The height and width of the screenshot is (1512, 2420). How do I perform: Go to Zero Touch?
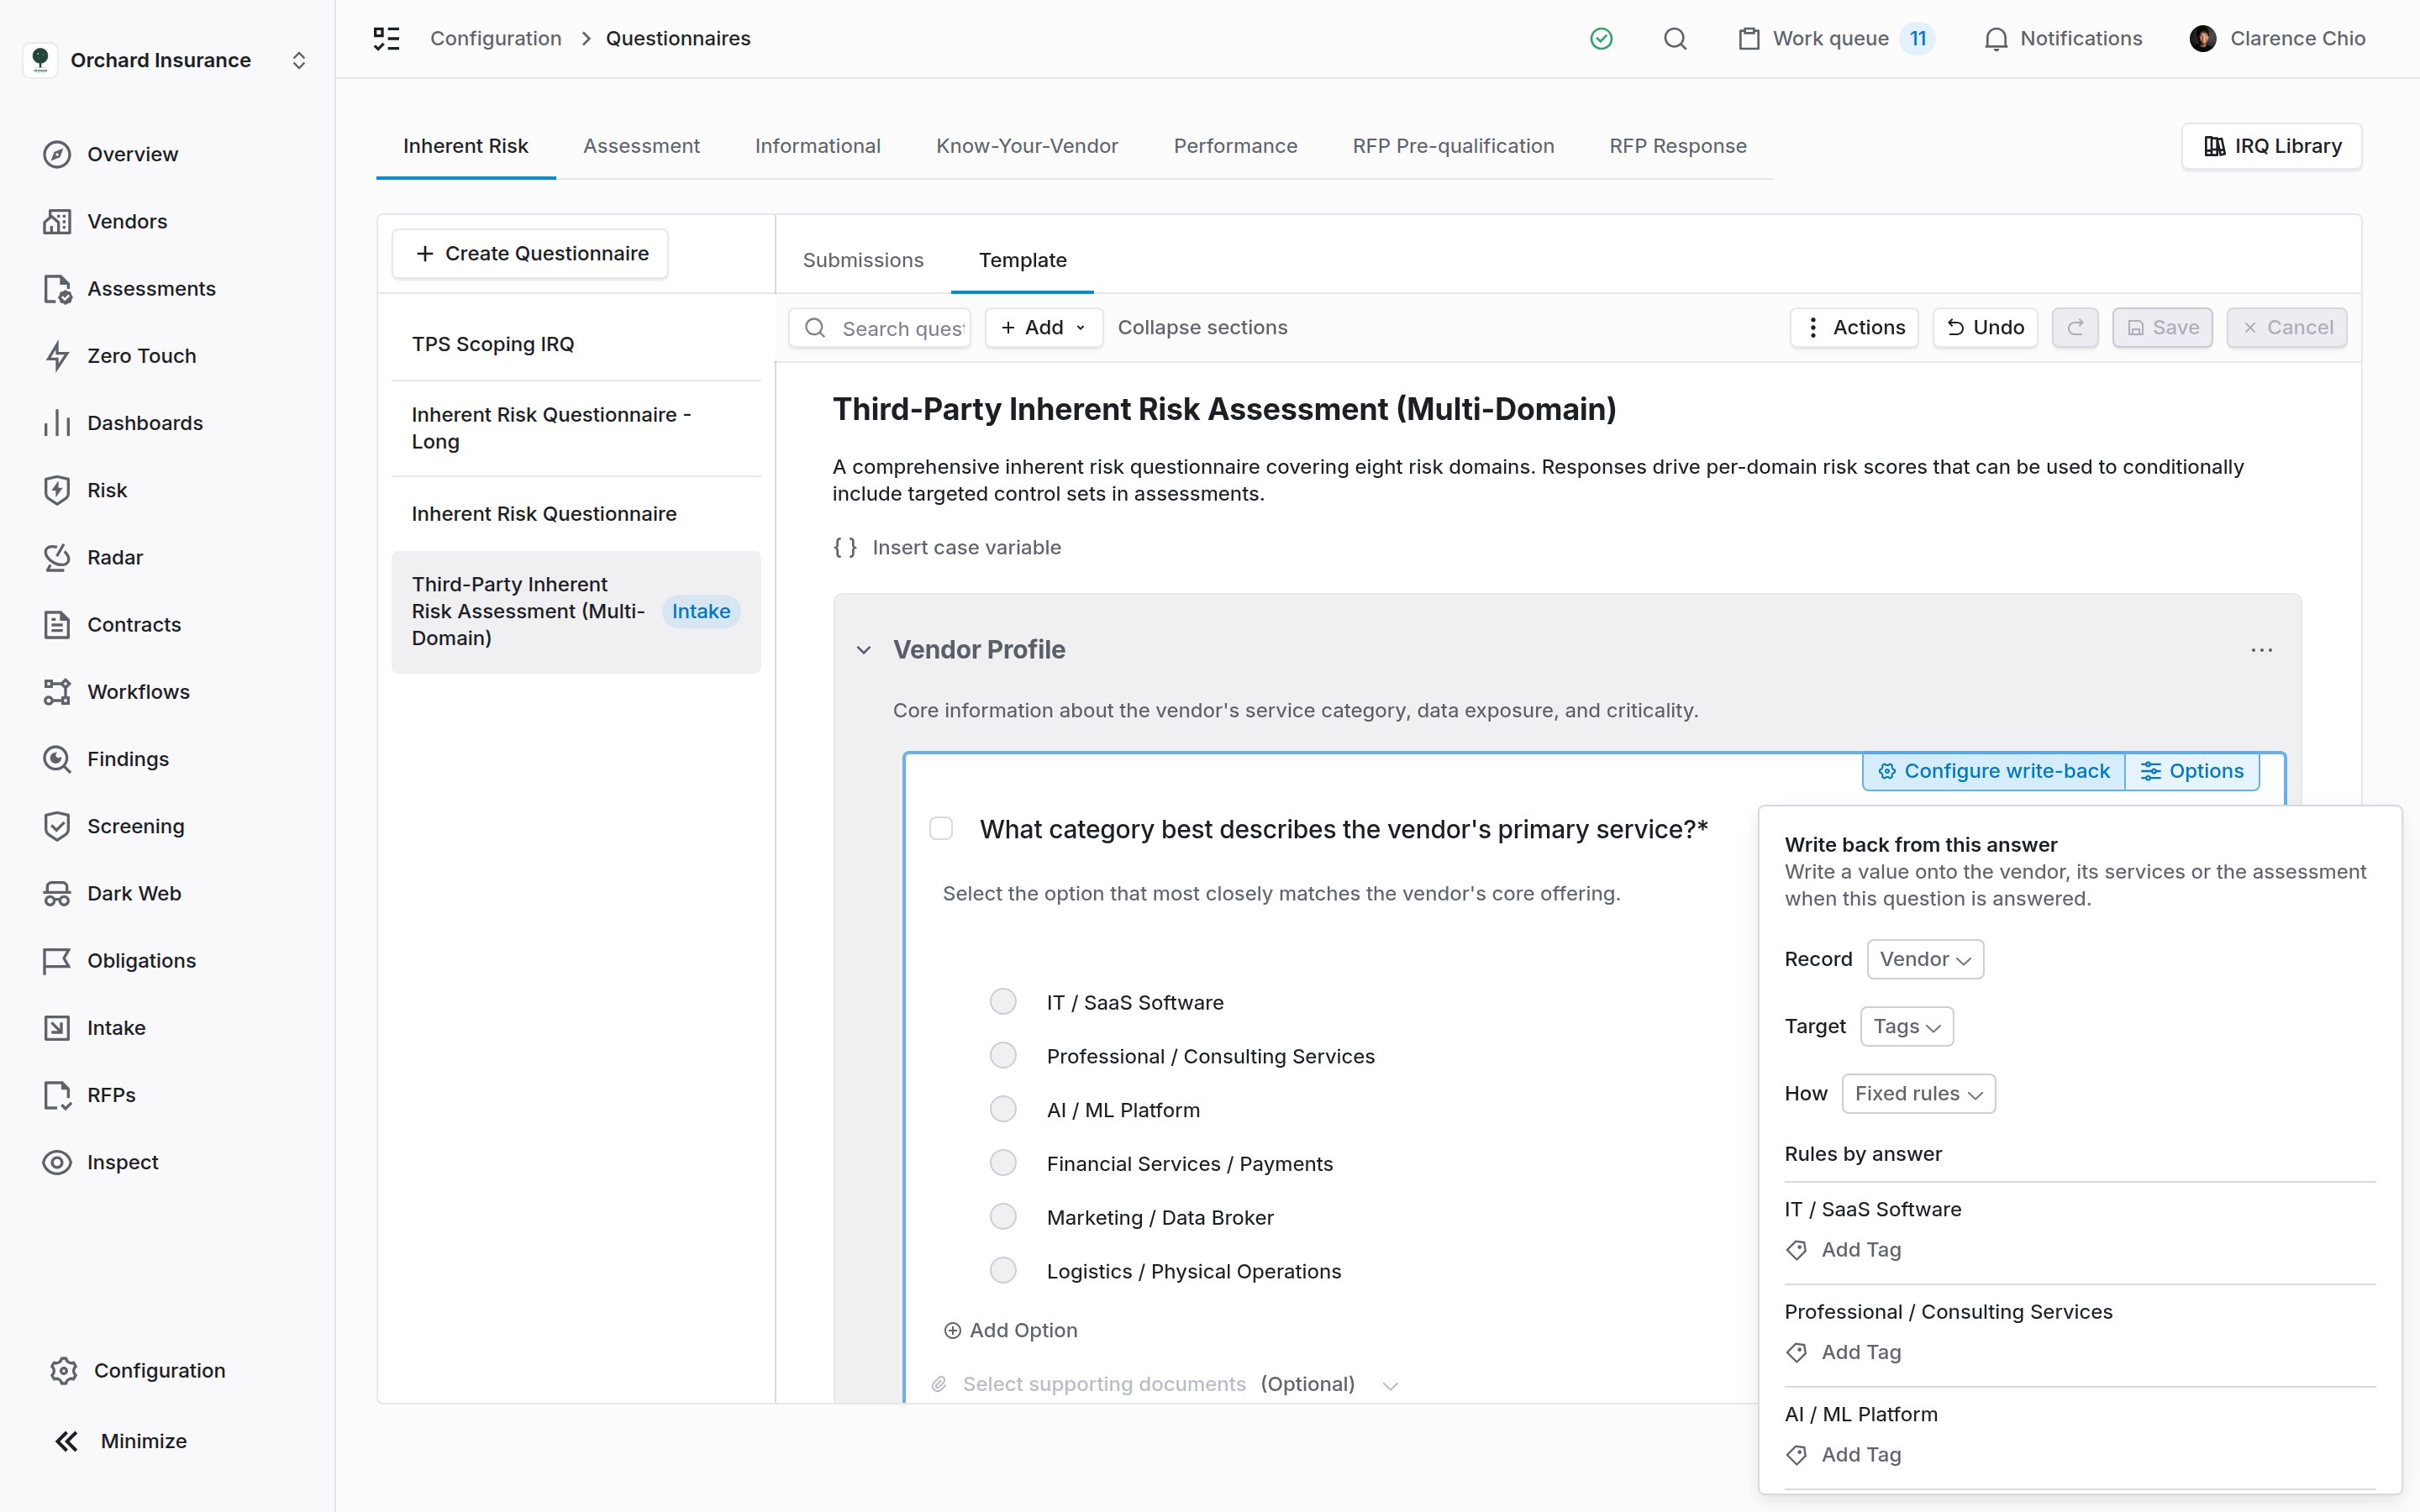119,356
